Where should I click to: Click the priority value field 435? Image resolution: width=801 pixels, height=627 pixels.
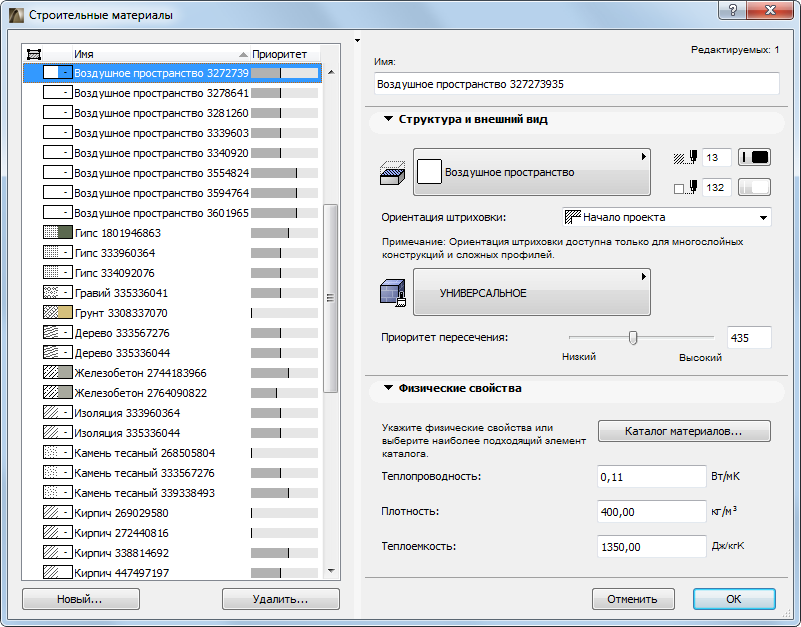[749, 338]
